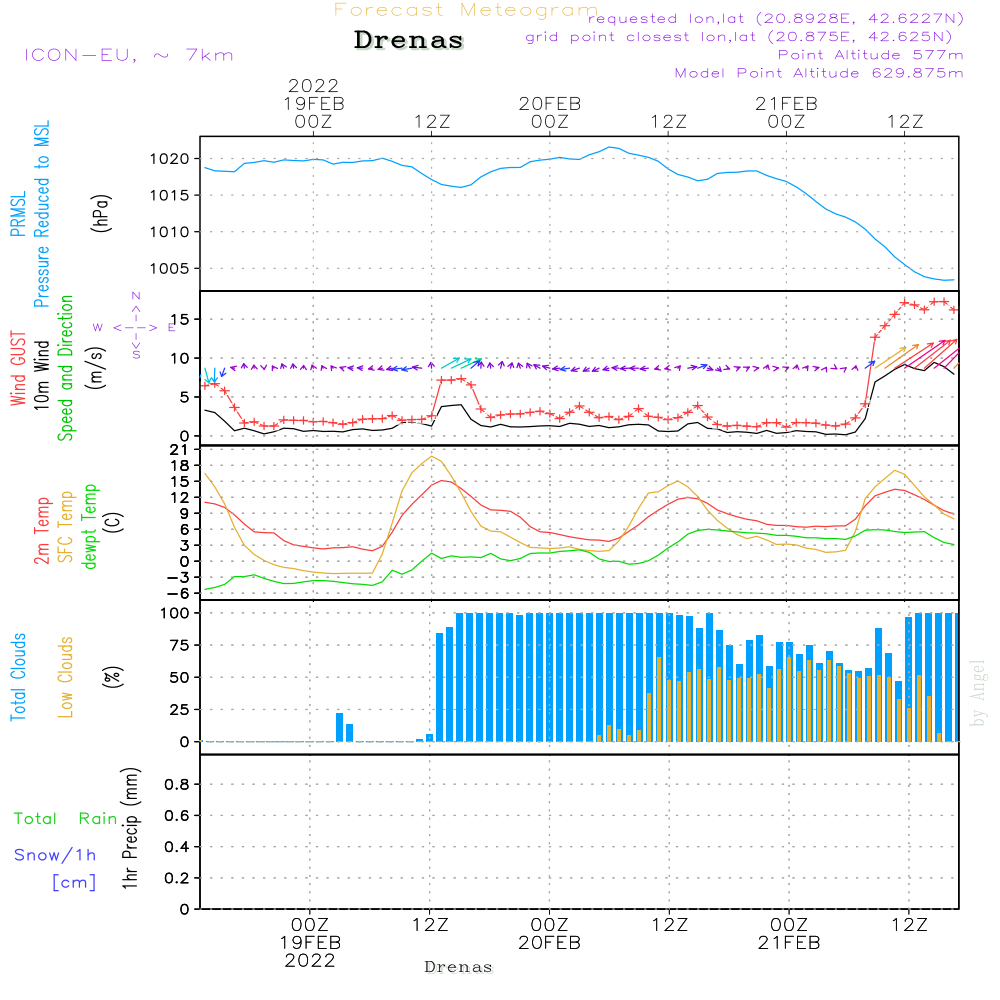Click the 'Snow/1h' blue legend label

(x=55, y=855)
